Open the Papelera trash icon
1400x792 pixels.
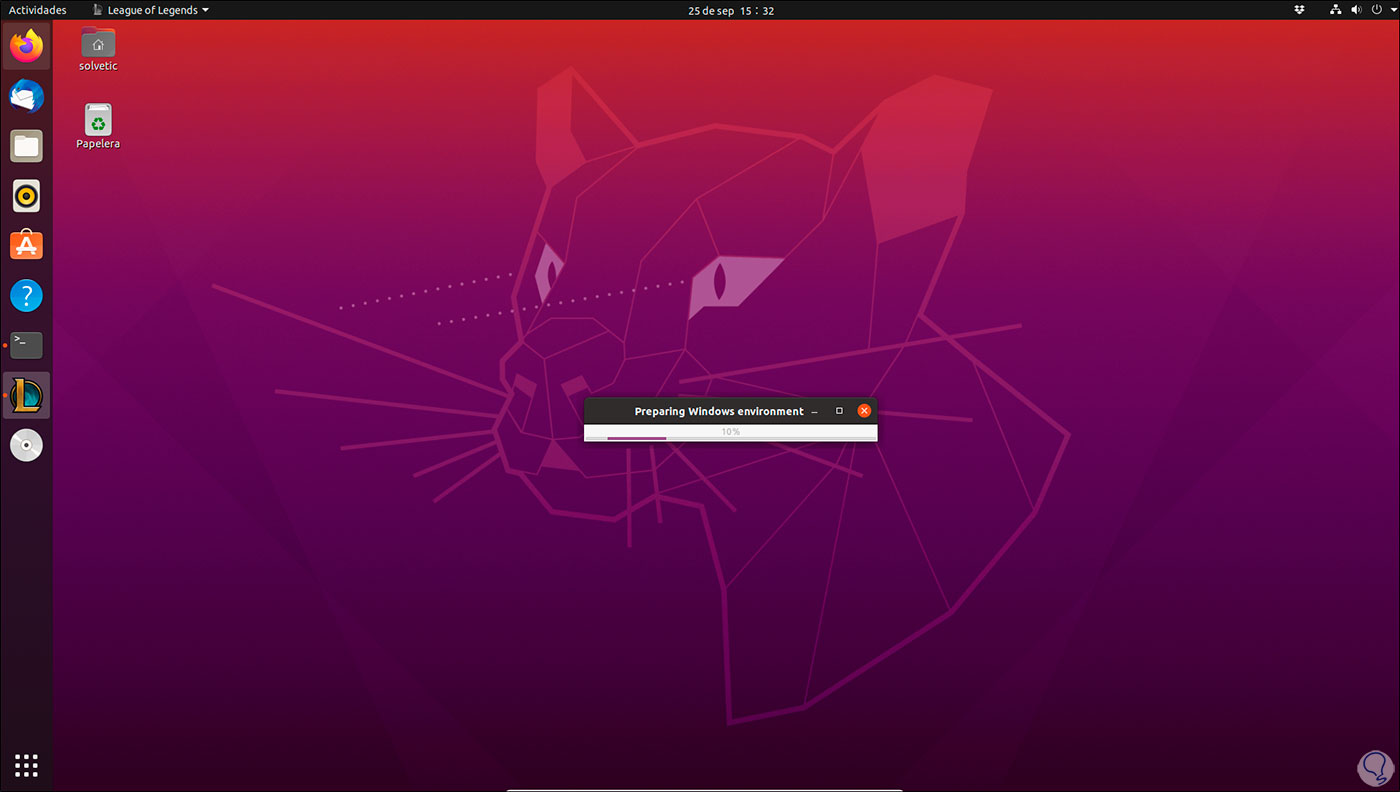(x=98, y=127)
